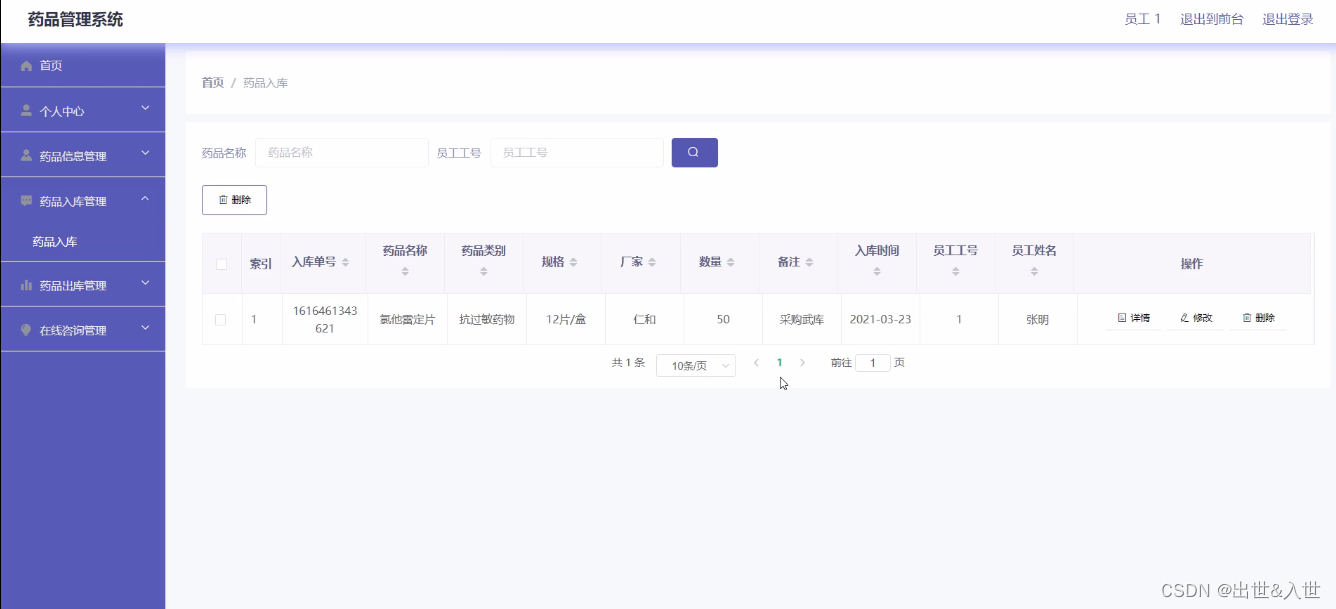Sort by 药品名称 column arrows

point(405,271)
